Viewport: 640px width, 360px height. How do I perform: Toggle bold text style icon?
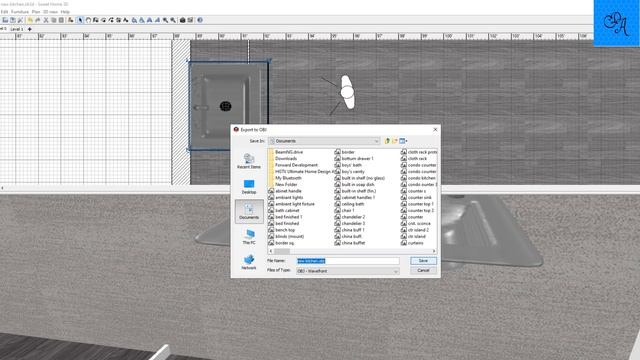(149, 20)
